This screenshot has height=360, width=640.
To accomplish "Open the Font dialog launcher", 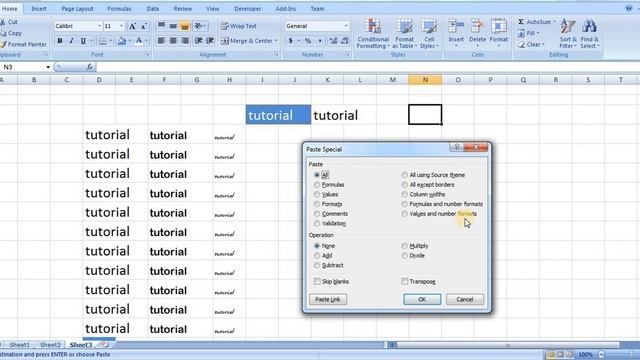I will (147, 55).
